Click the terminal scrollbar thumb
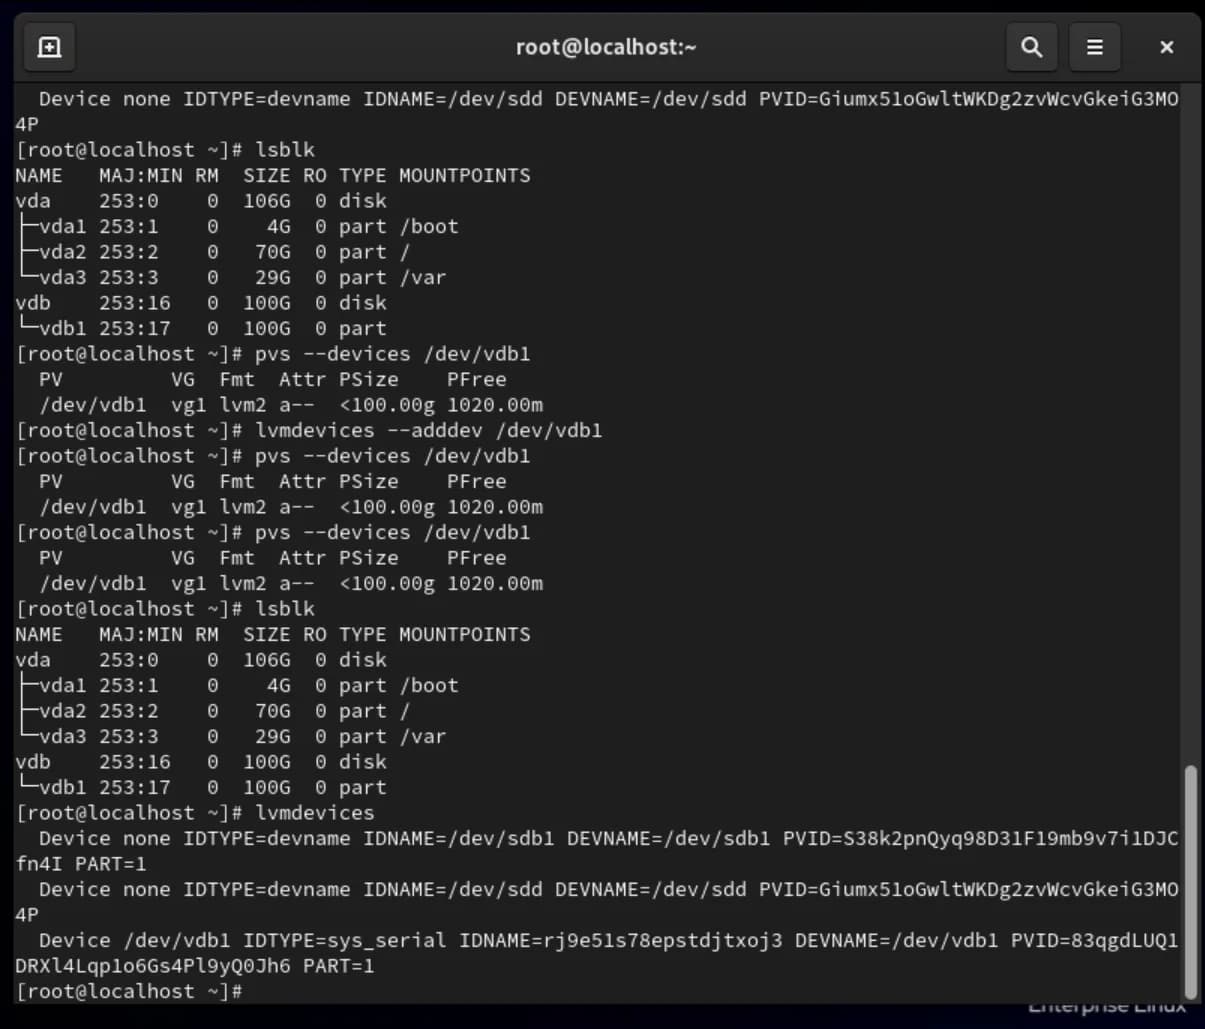1205x1029 pixels. pos(1189,881)
